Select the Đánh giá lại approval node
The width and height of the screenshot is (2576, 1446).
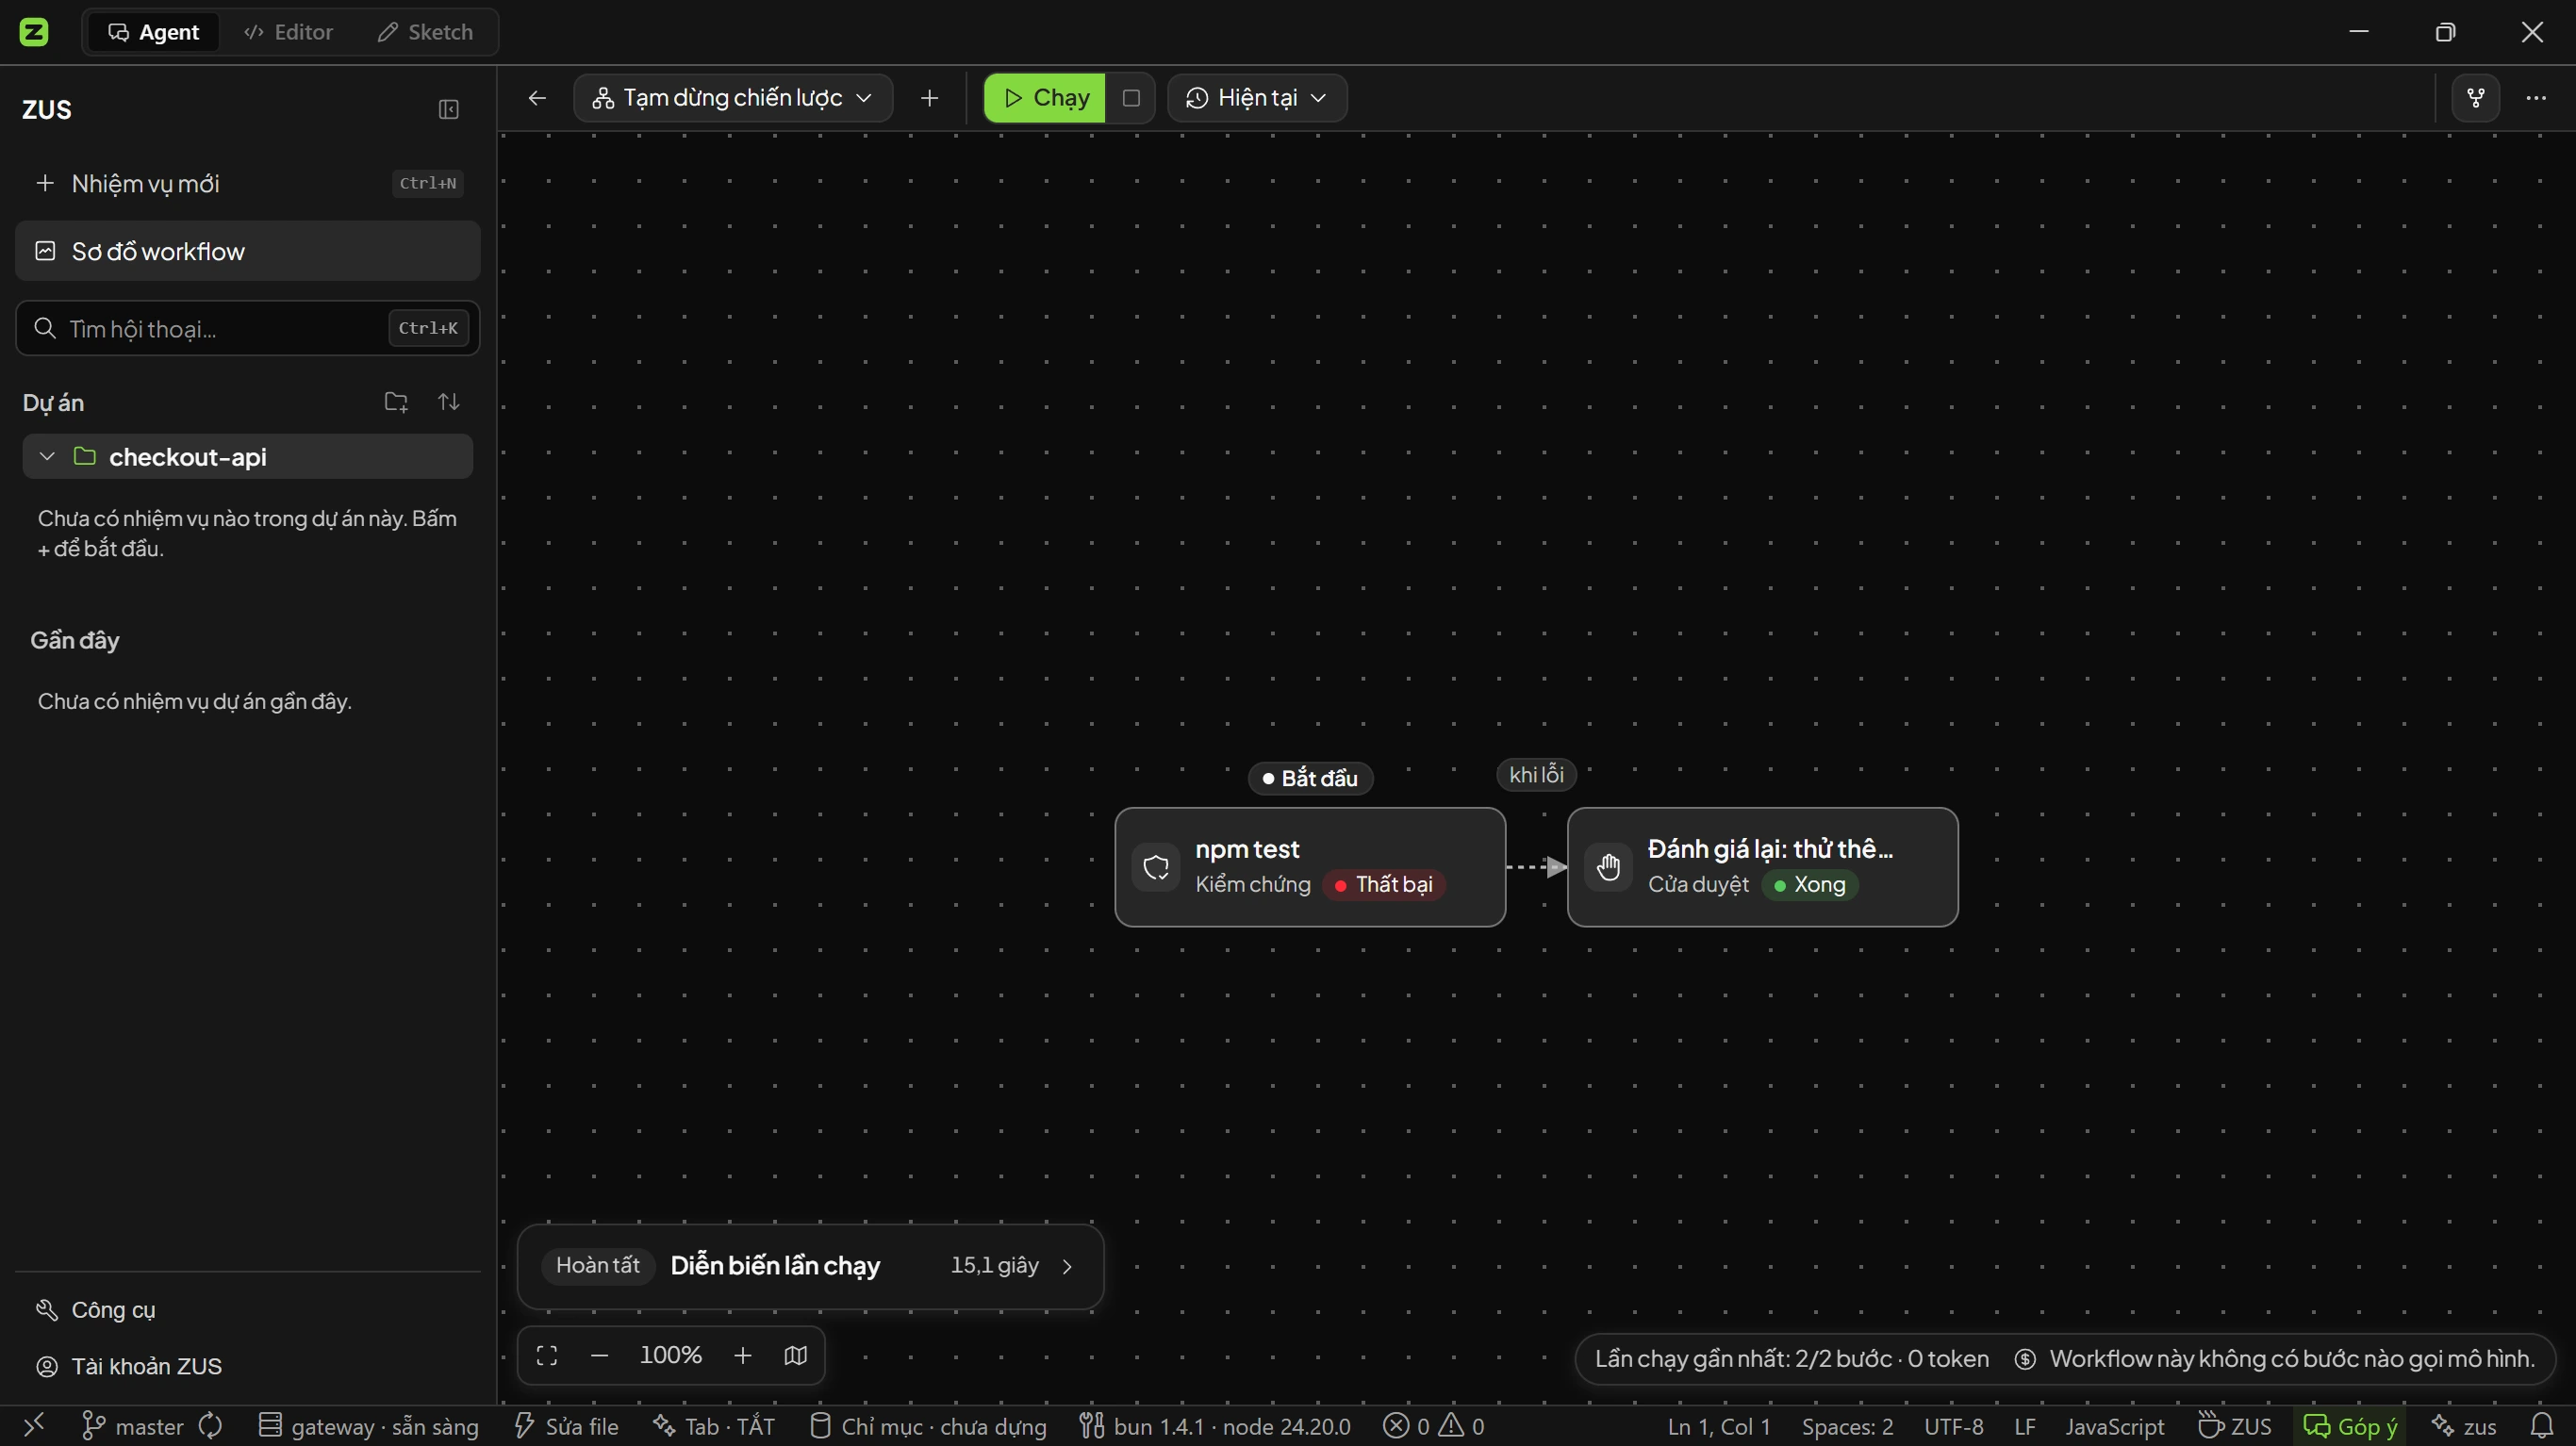click(1762, 867)
